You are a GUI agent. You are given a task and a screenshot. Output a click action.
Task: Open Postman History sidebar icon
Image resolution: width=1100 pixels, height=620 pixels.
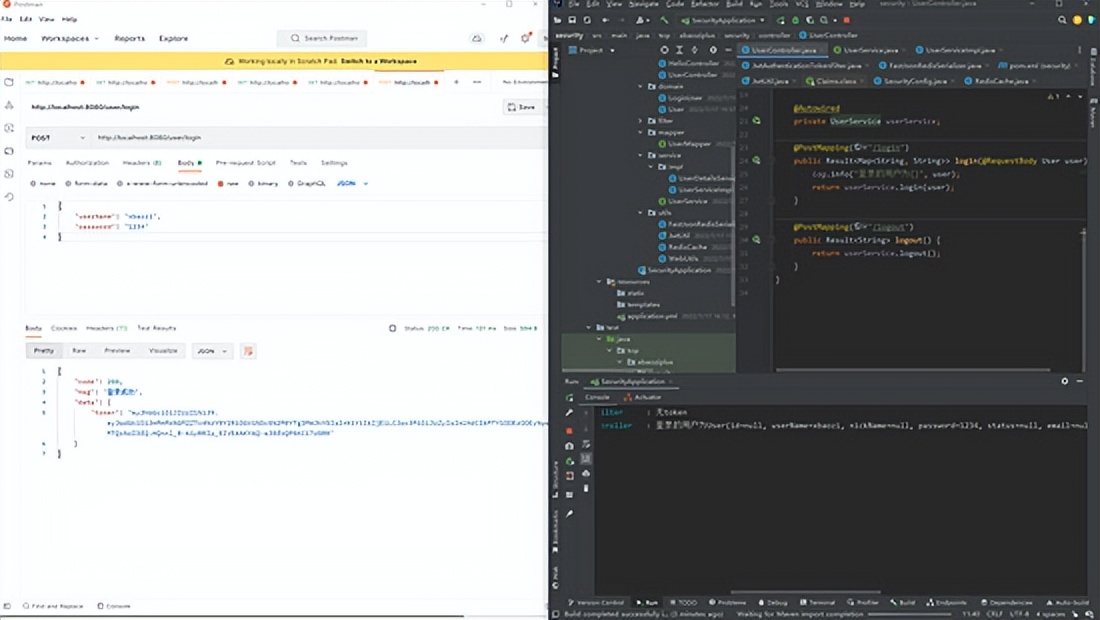[9, 197]
